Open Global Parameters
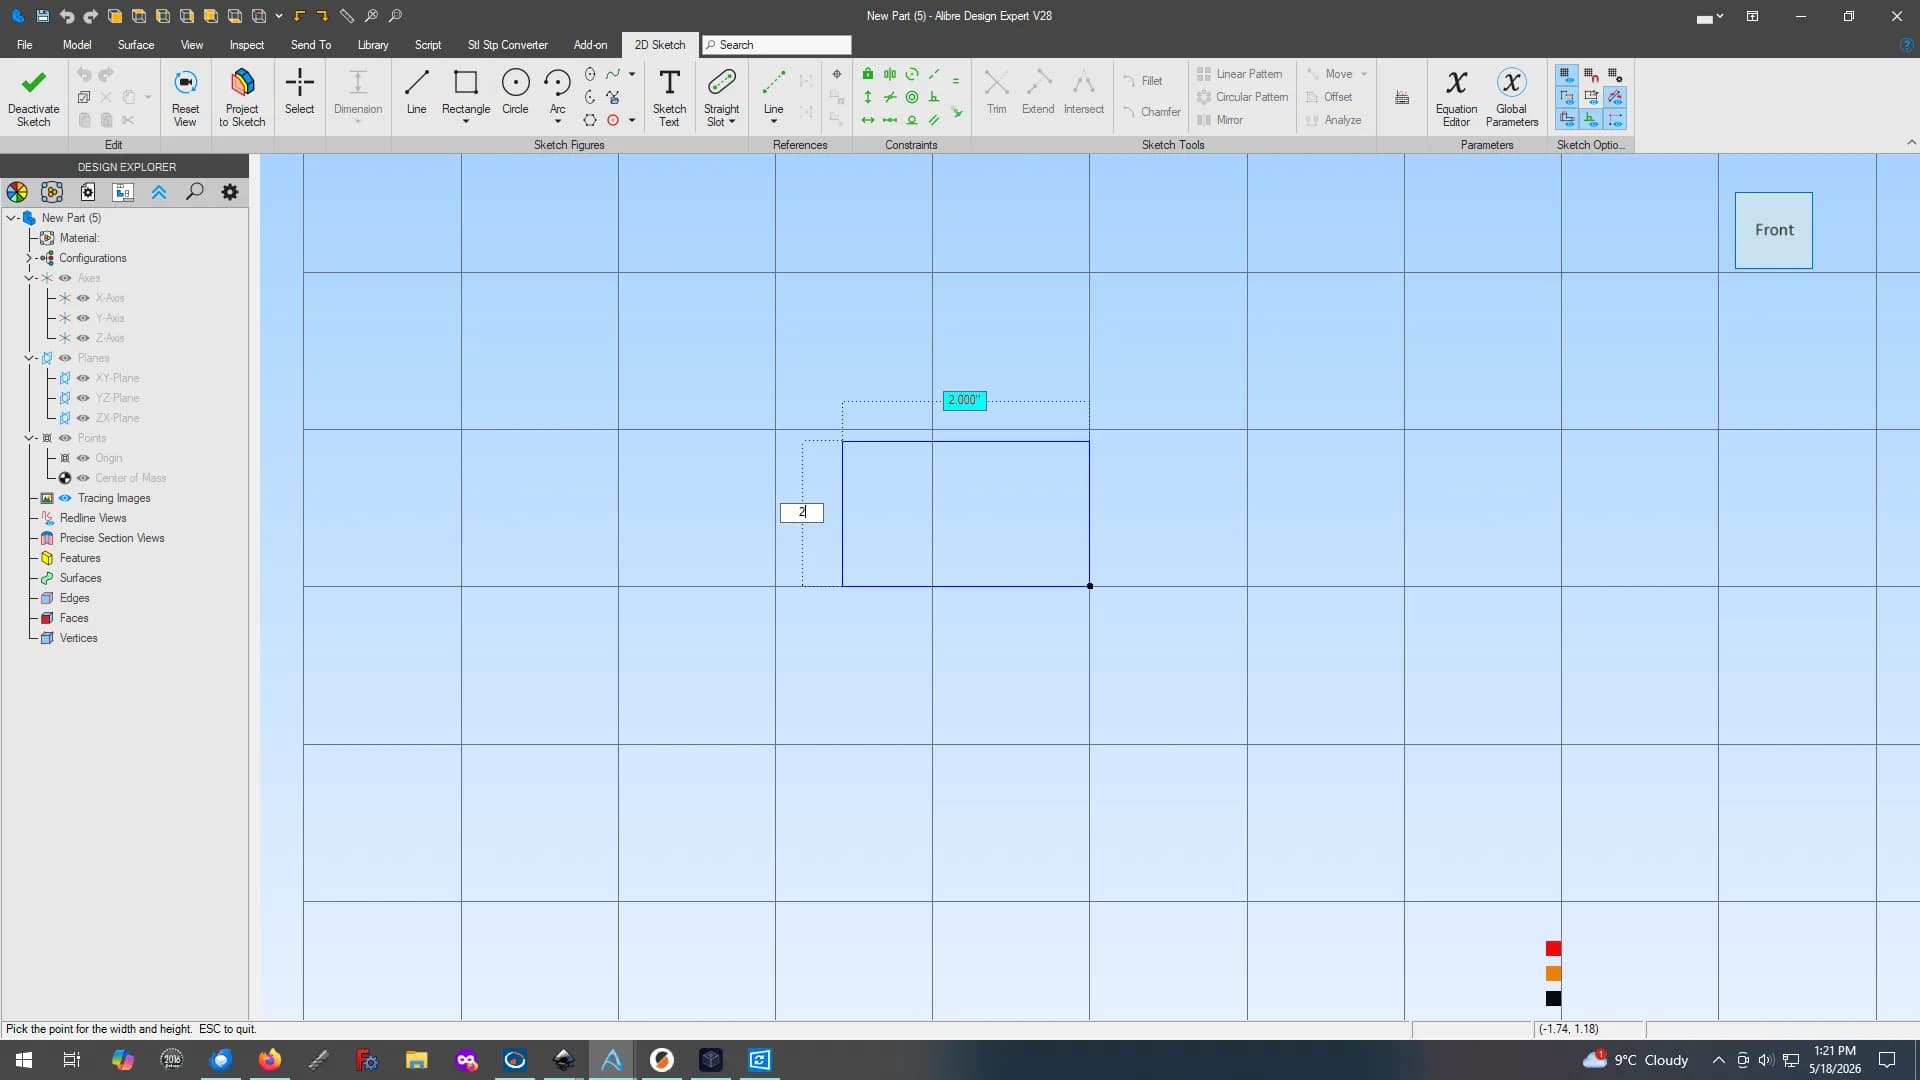 click(x=1511, y=97)
